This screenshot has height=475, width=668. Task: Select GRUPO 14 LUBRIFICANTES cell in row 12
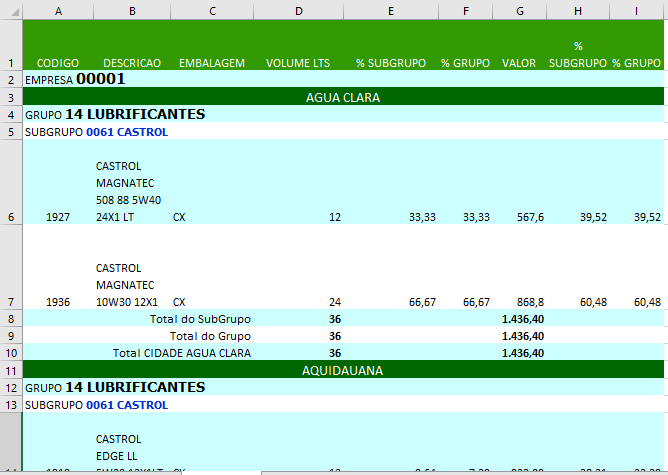(115, 386)
